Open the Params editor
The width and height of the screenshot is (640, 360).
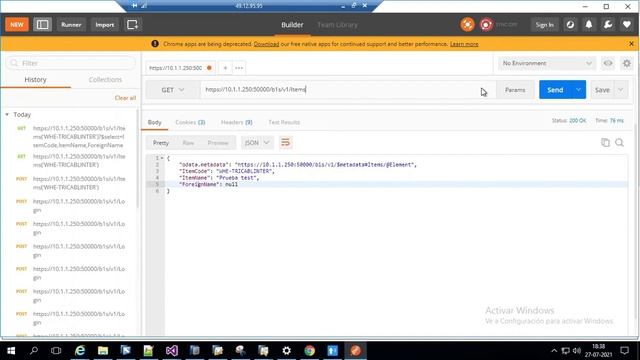click(515, 90)
